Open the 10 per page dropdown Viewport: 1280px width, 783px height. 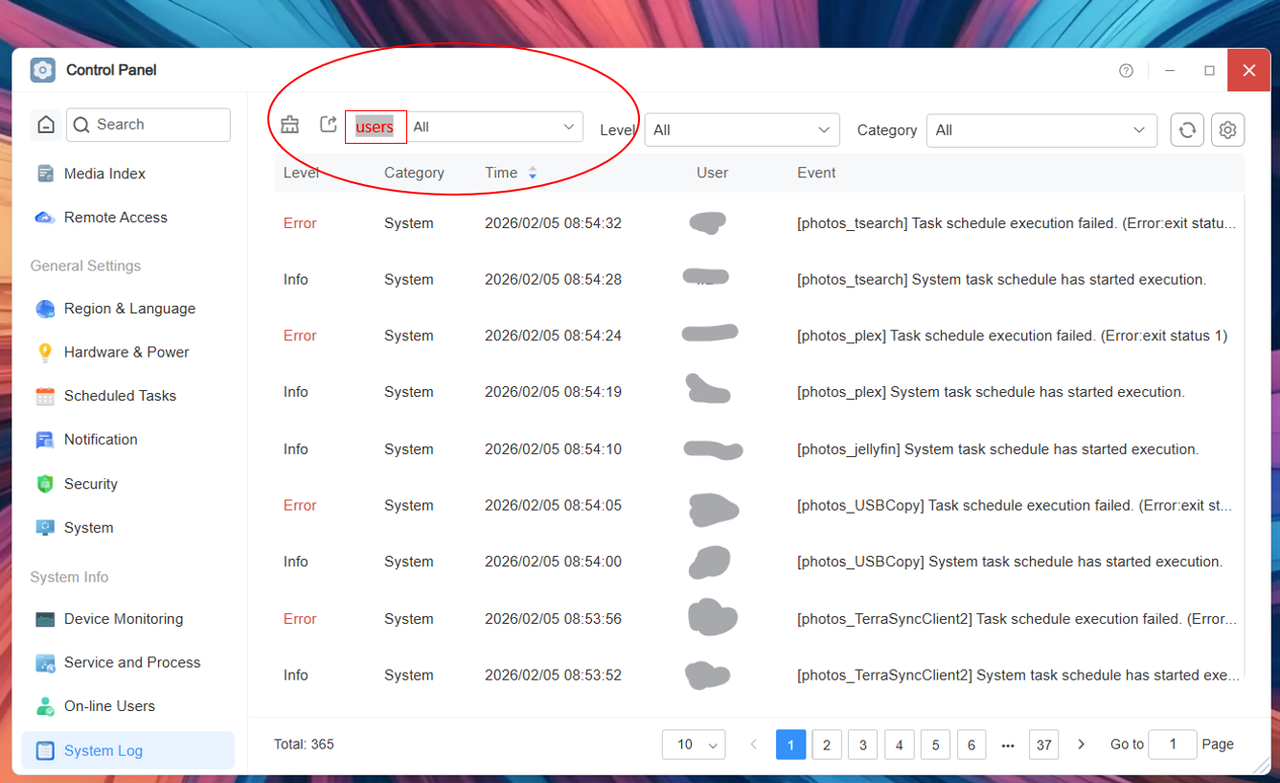click(694, 744)
